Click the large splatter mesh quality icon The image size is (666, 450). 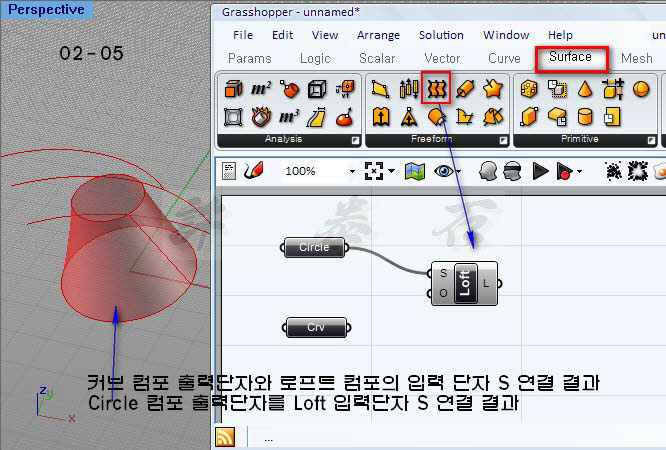click(638, 171)
